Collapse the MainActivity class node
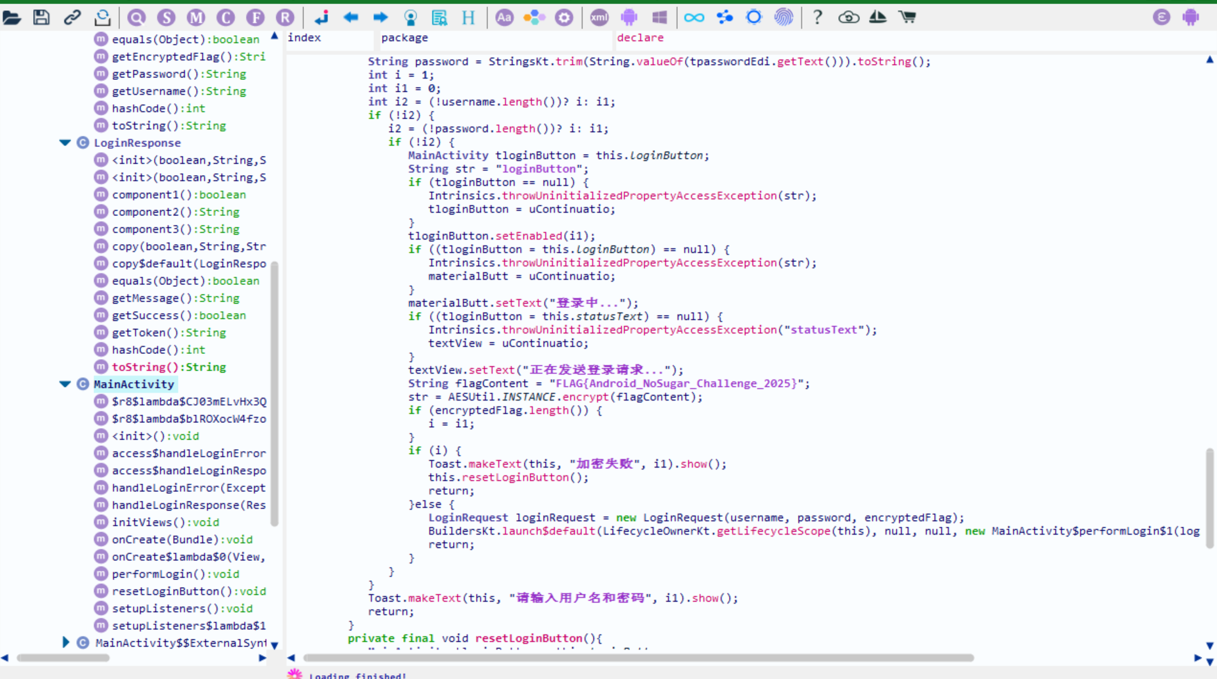Screen dimensions: 1217x679 [65, 384]
